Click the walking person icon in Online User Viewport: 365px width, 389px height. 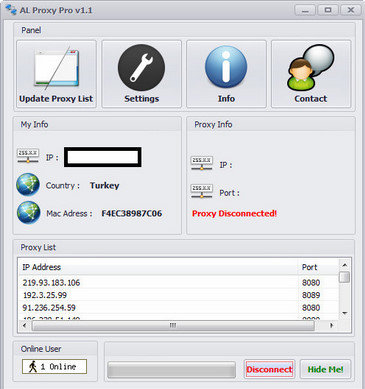33,367
